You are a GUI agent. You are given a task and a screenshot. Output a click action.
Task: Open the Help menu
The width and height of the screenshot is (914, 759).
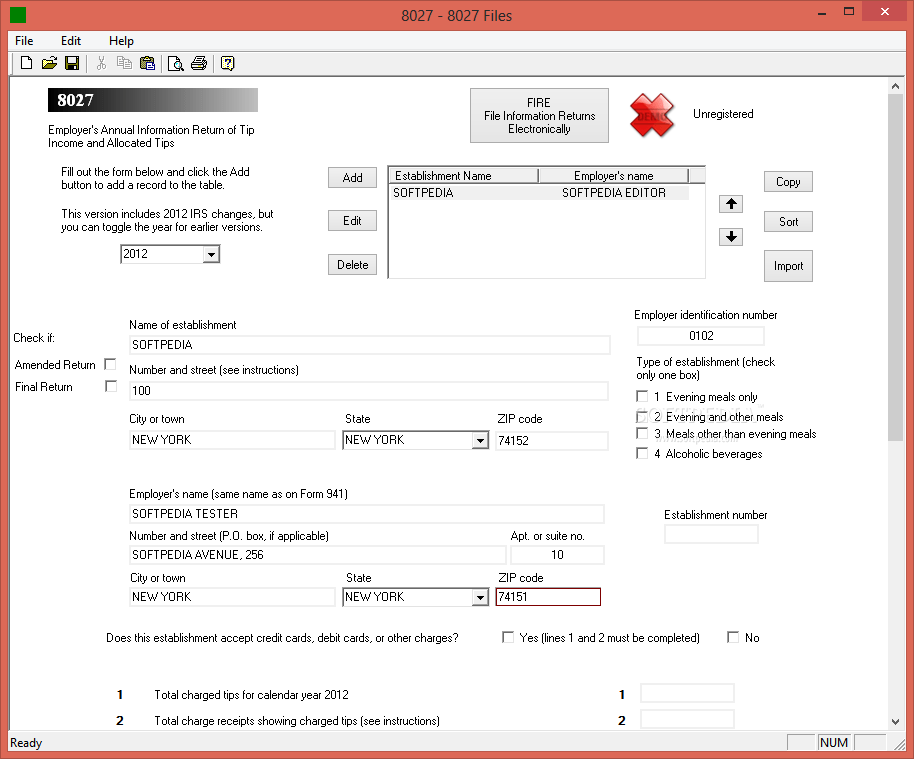[121, 41]
